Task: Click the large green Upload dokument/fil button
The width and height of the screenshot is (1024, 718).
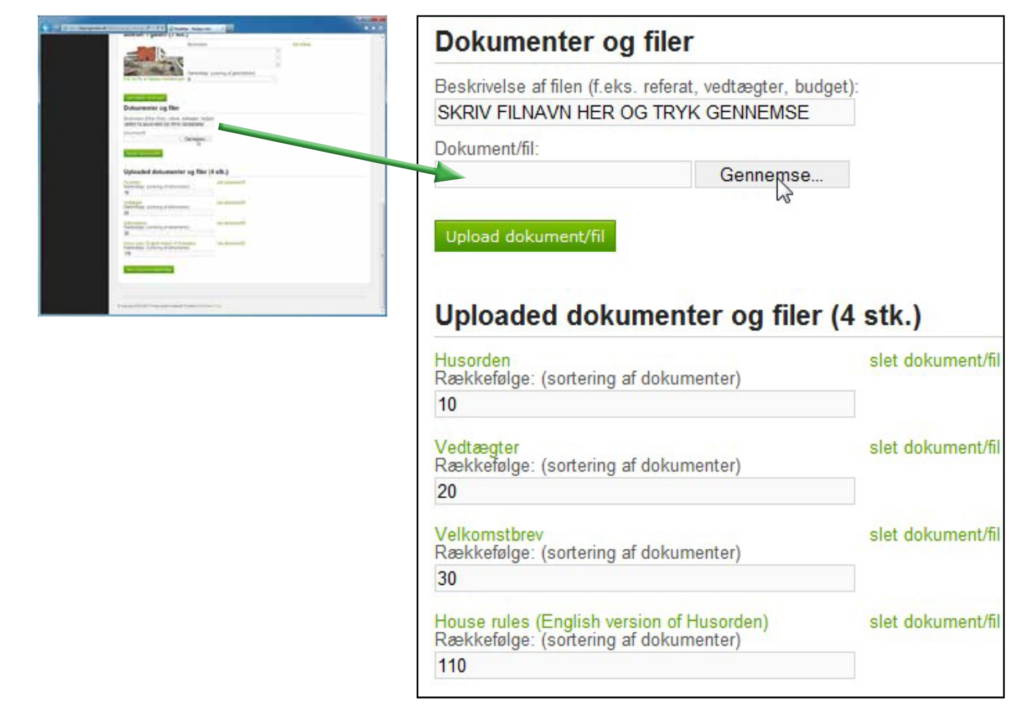Action: pos(524,236)
